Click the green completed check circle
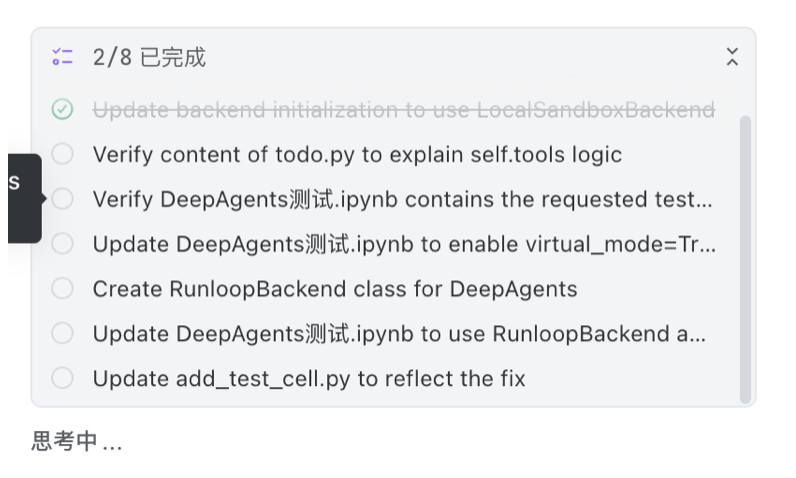Viewport: 796px width, 478px height. [62, 109]
